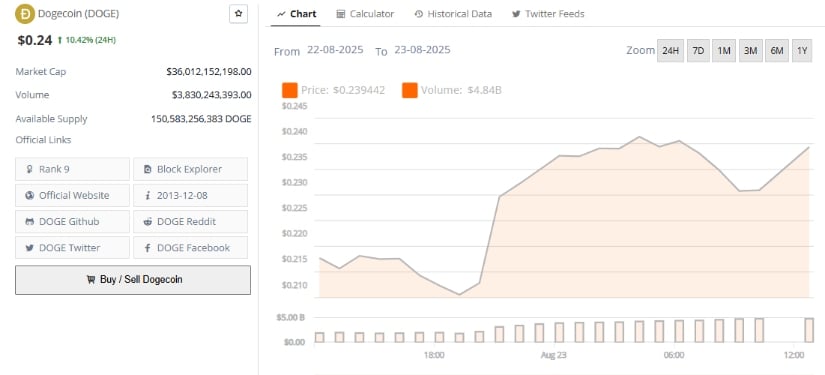Click the Reddit icon in DOGE Reddit

pyautogui.click(x=147, y=222)
